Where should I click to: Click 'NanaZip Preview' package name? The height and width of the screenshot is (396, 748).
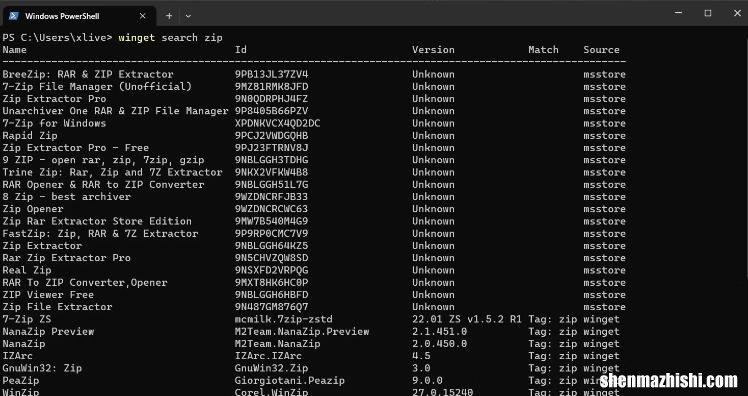pos(48,332)
